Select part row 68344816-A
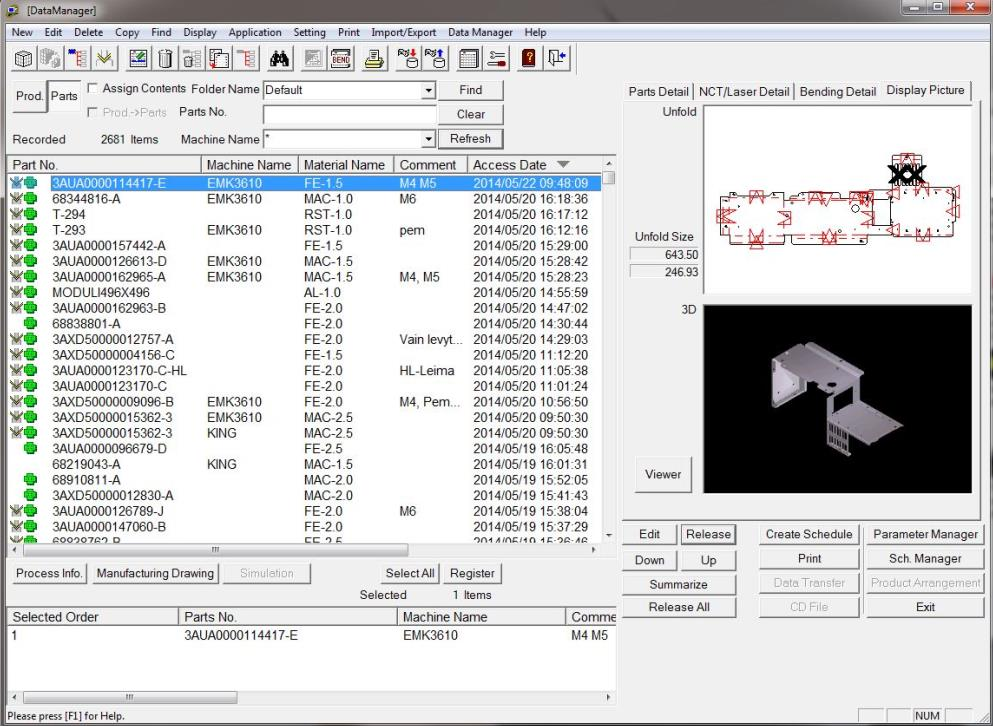 coord(304,199)
